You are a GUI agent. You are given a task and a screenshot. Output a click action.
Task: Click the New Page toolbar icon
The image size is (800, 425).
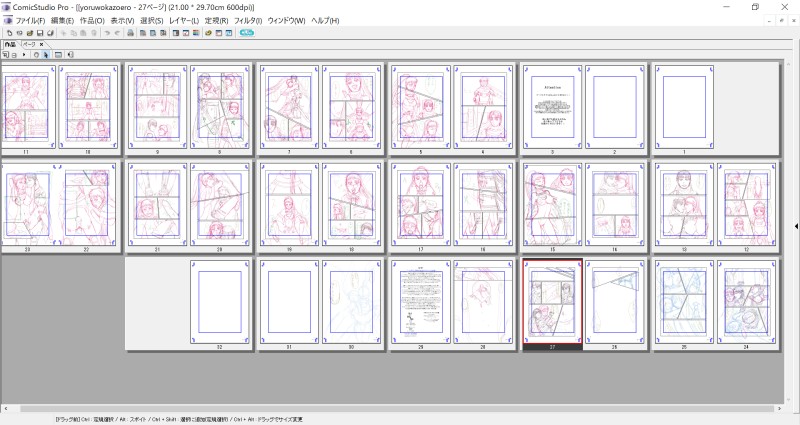(x=10, y=33)
